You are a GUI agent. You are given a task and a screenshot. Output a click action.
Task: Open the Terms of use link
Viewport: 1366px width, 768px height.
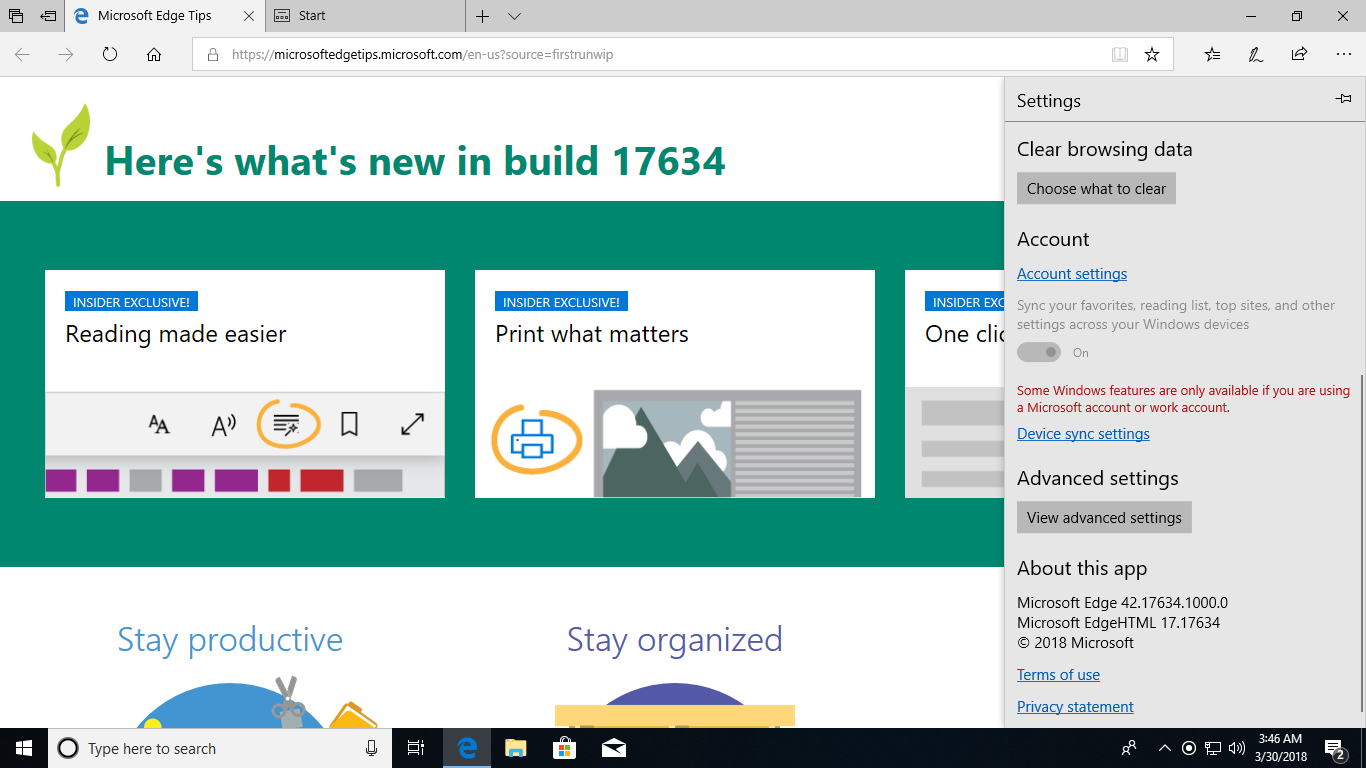pos(1058,675)
